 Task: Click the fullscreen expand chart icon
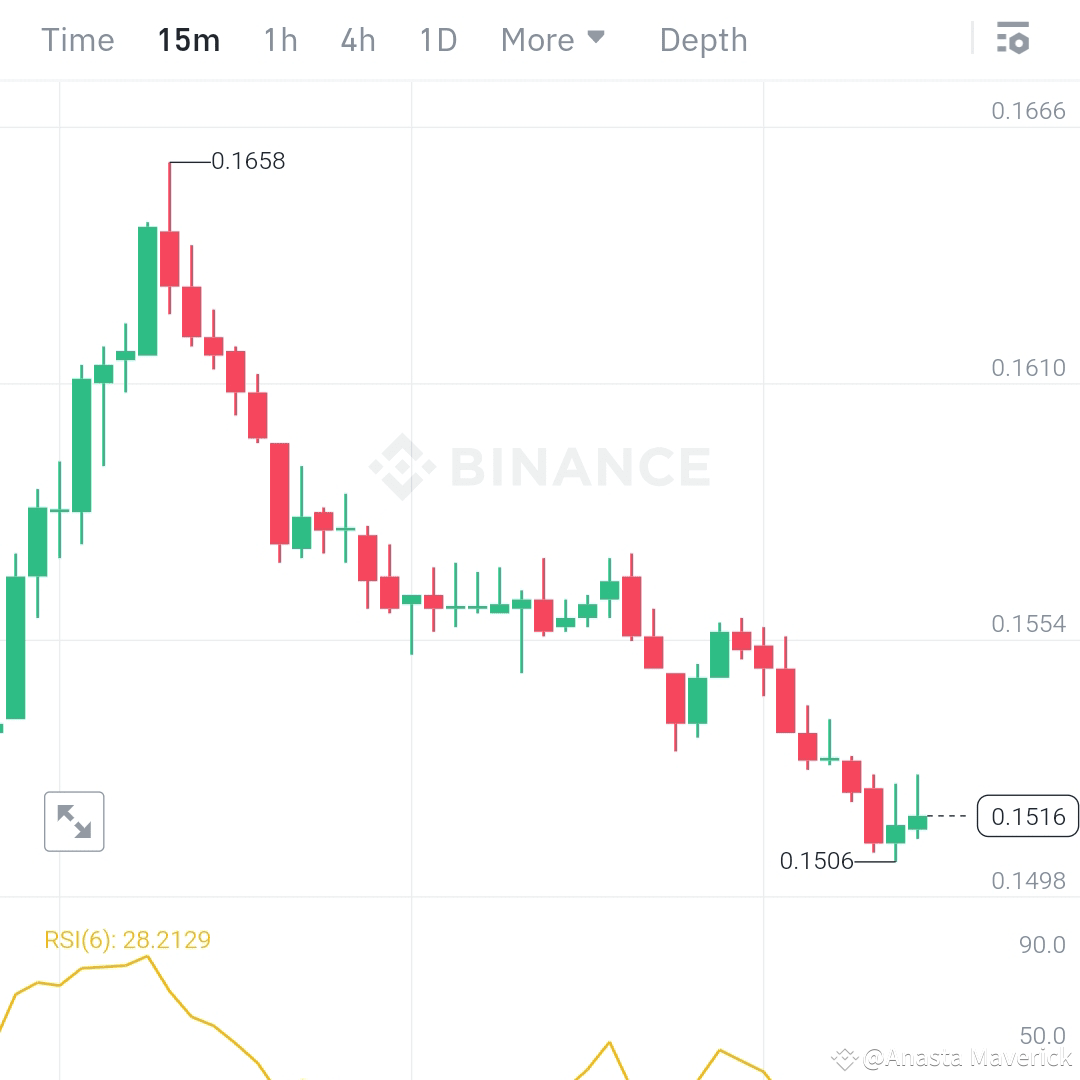point(74,821)
